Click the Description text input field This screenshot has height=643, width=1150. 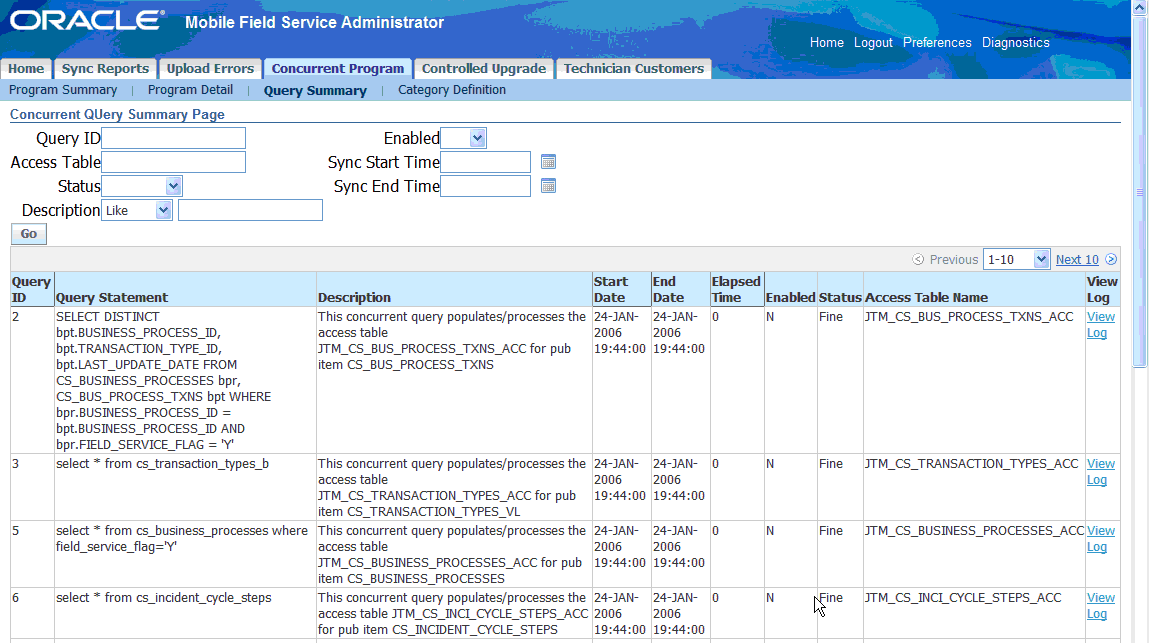[x=250, y=210]
